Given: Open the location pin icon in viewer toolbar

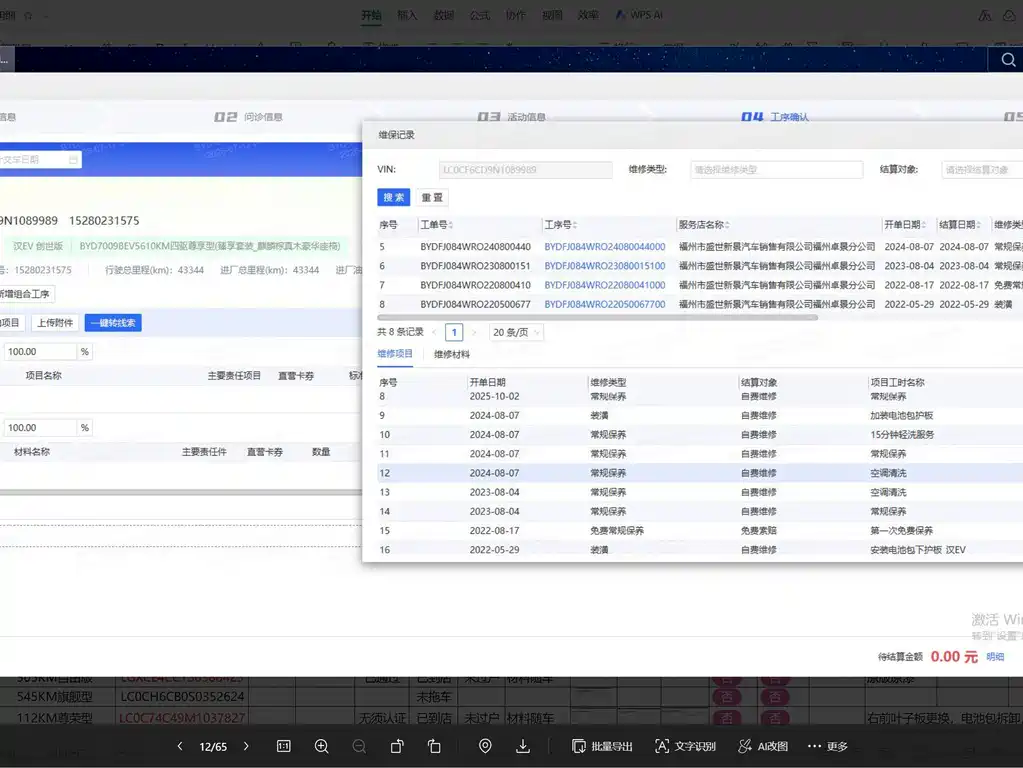Looking at the screenshot, I should pos(485,746).
